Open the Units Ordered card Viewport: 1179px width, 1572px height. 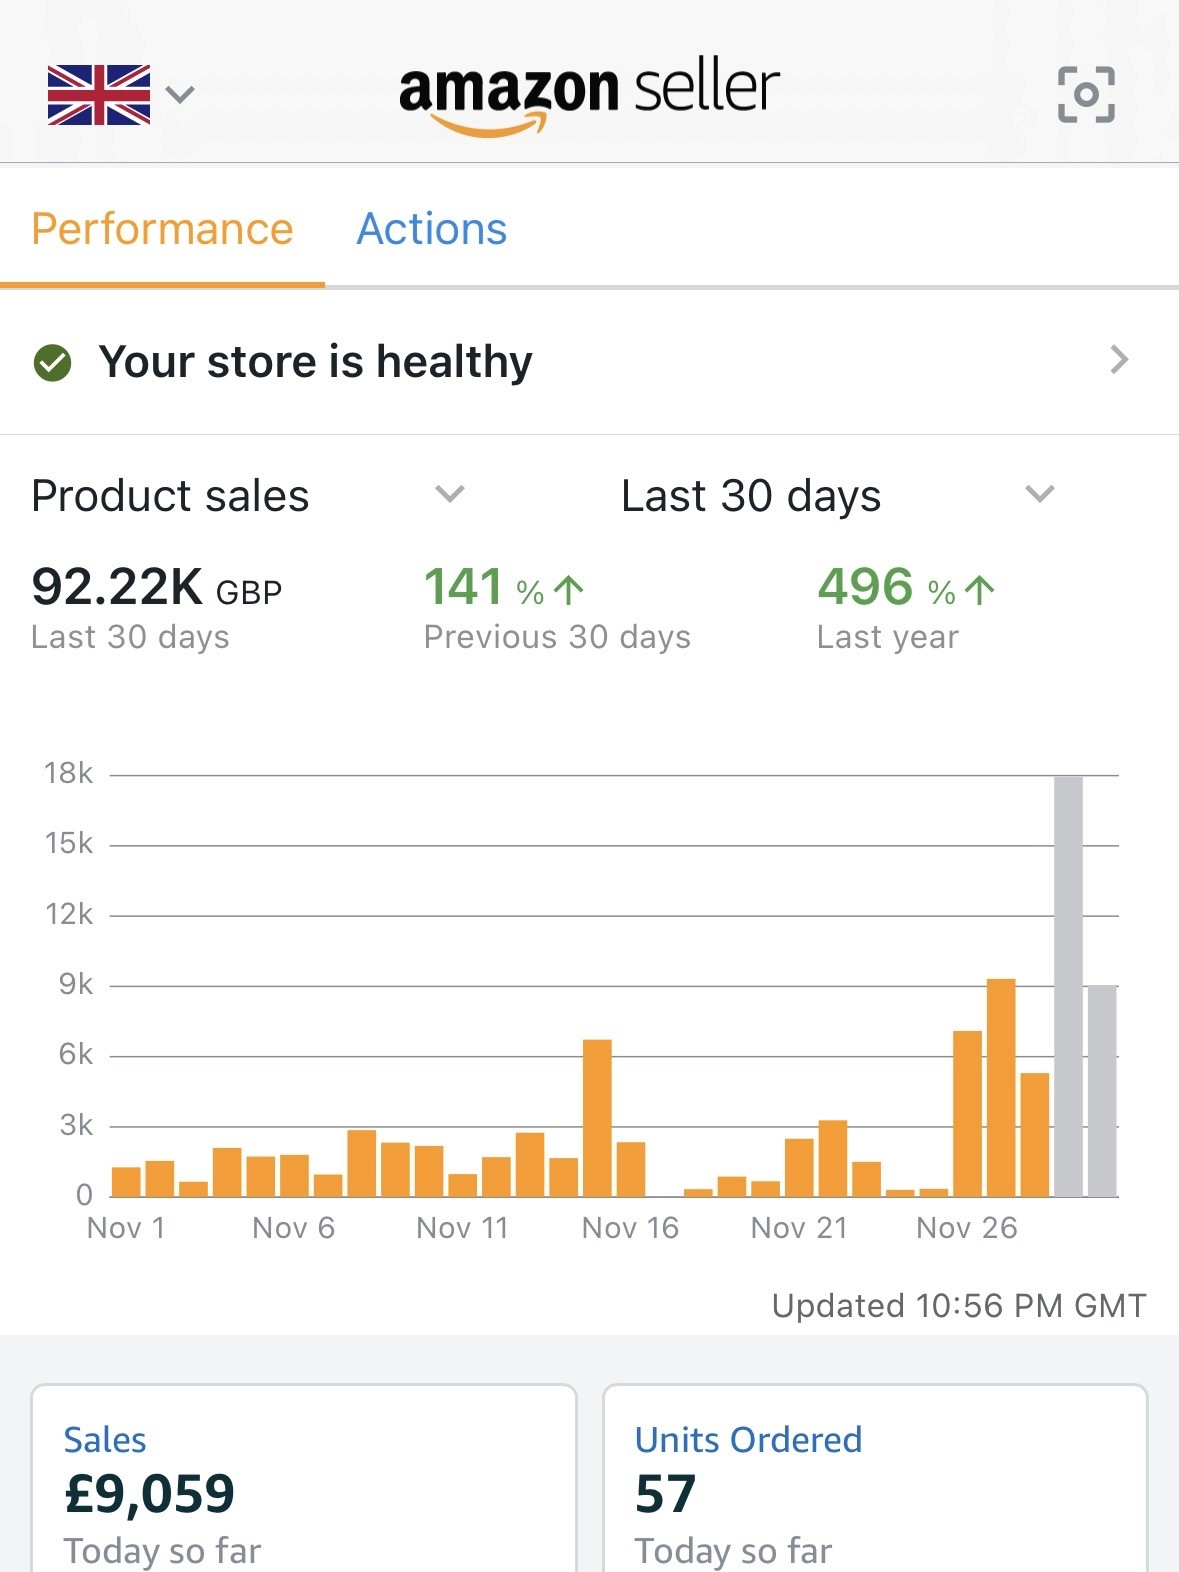tap(875, 1470)
